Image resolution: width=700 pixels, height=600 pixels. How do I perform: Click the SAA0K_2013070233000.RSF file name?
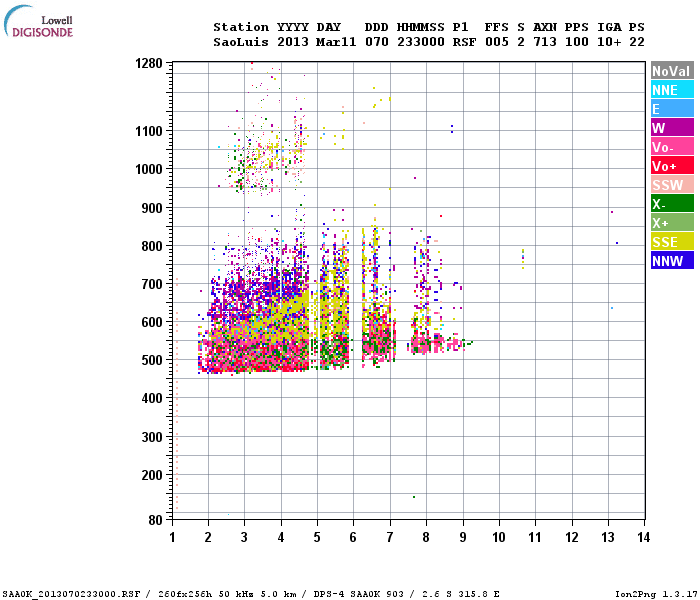tap(72, 594)
